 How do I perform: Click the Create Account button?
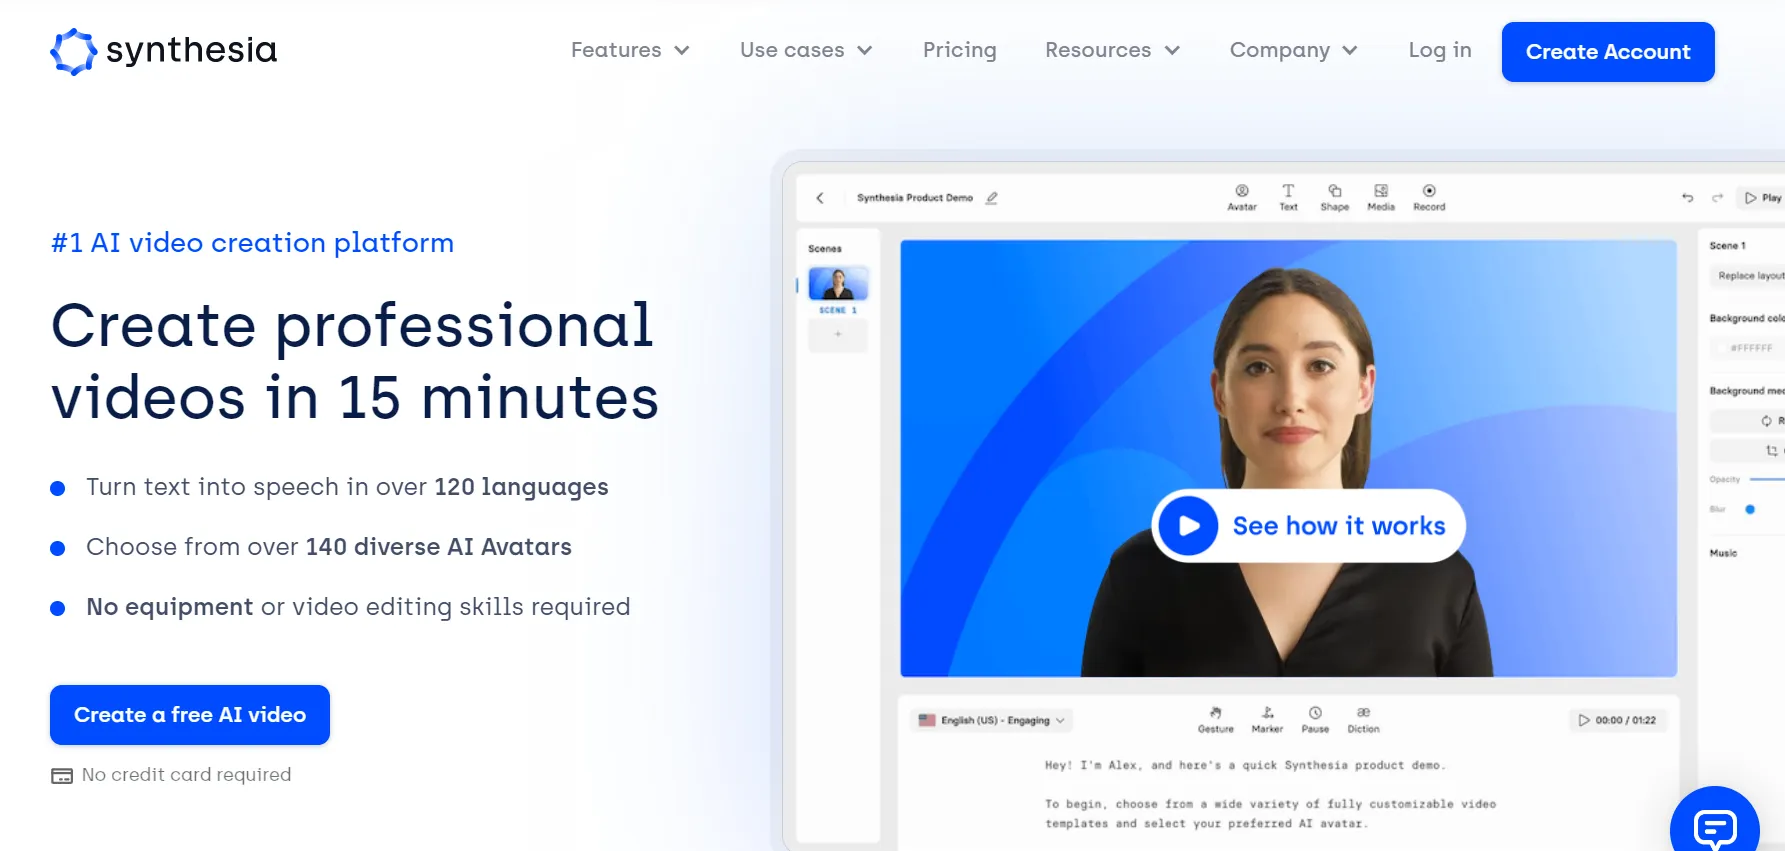(1607, 52)
